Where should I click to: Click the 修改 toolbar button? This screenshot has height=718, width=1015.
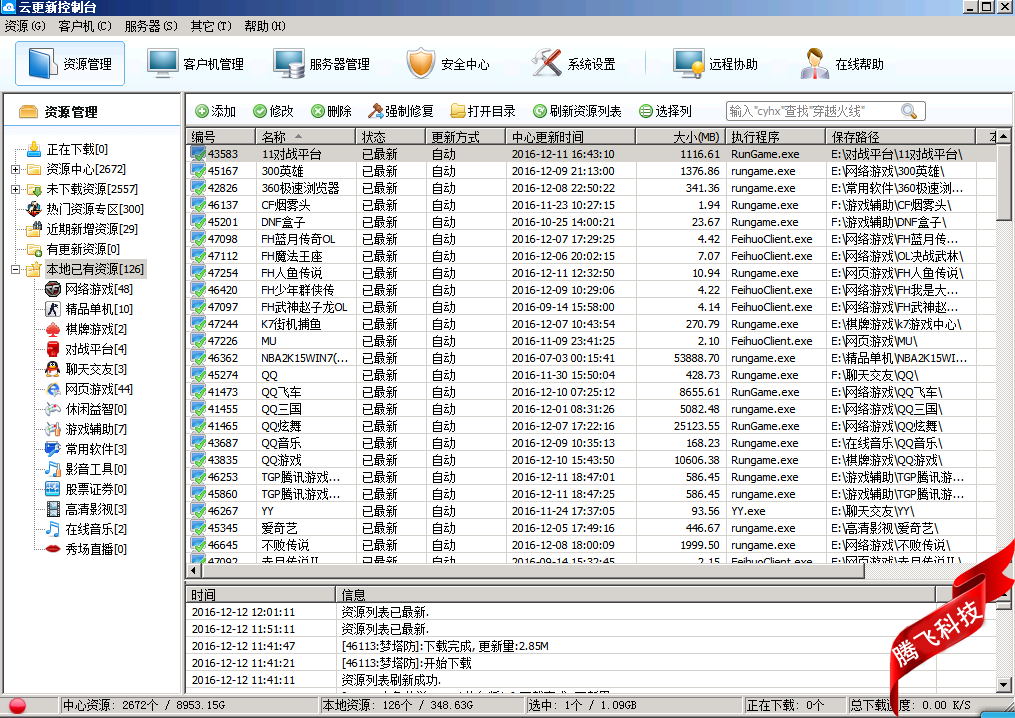click(273, 111)
